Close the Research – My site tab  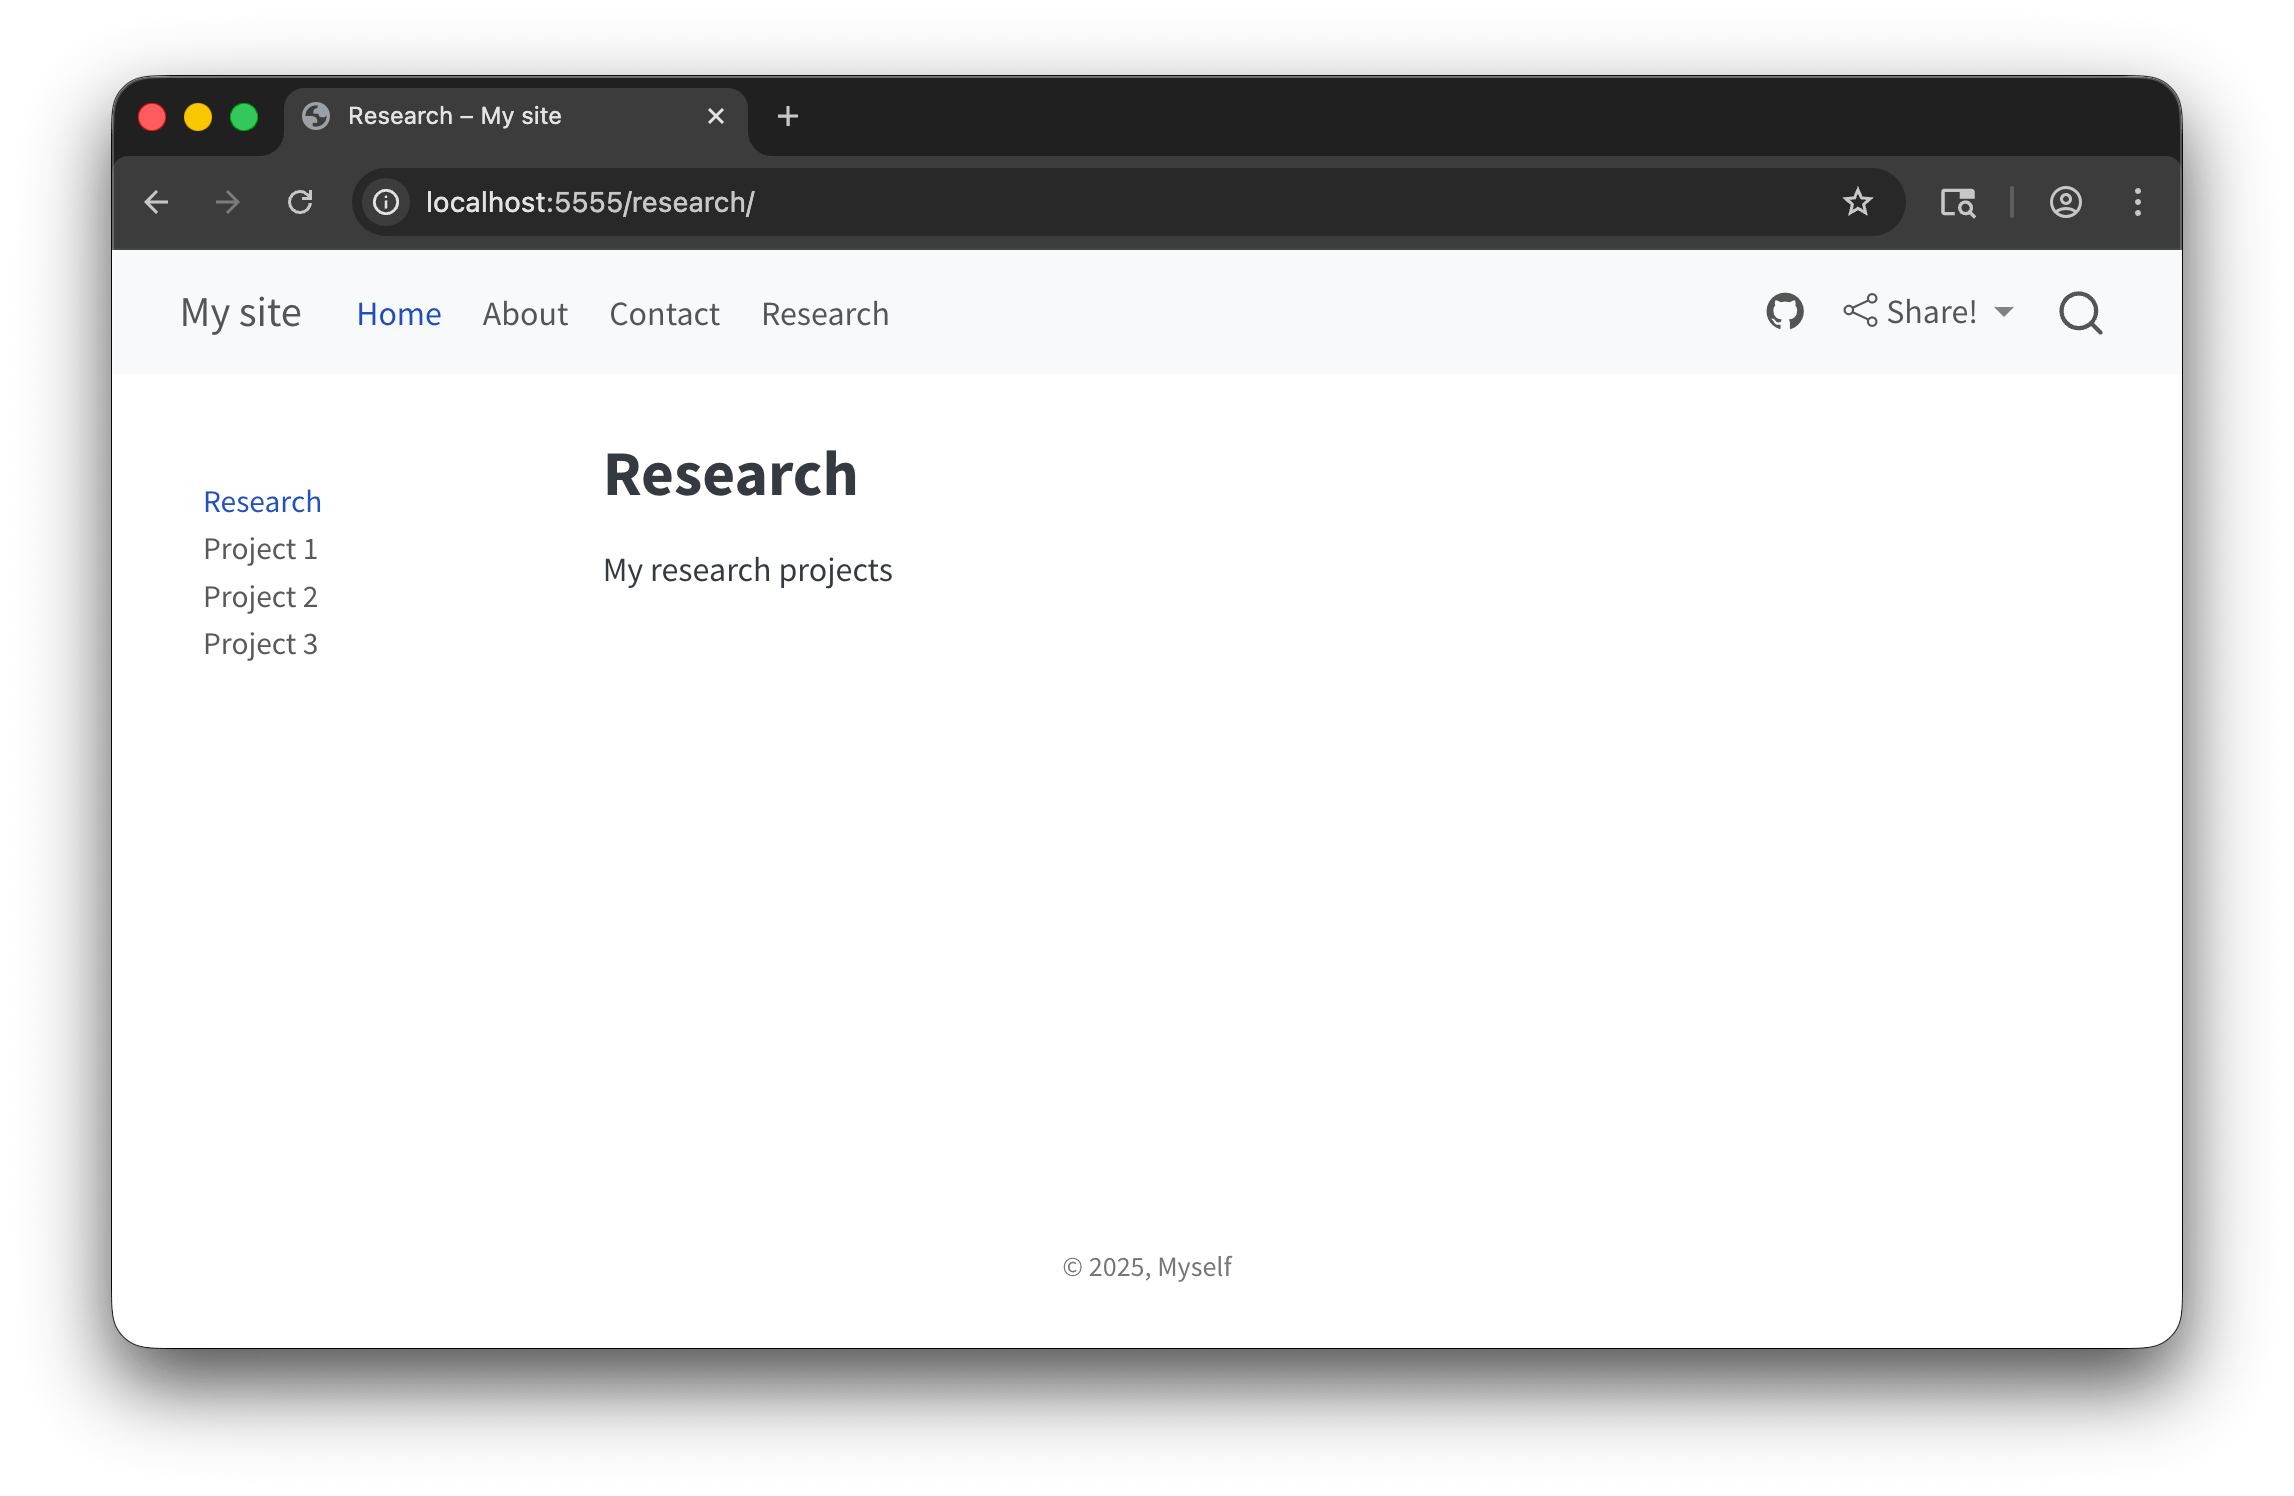(716, 117)
